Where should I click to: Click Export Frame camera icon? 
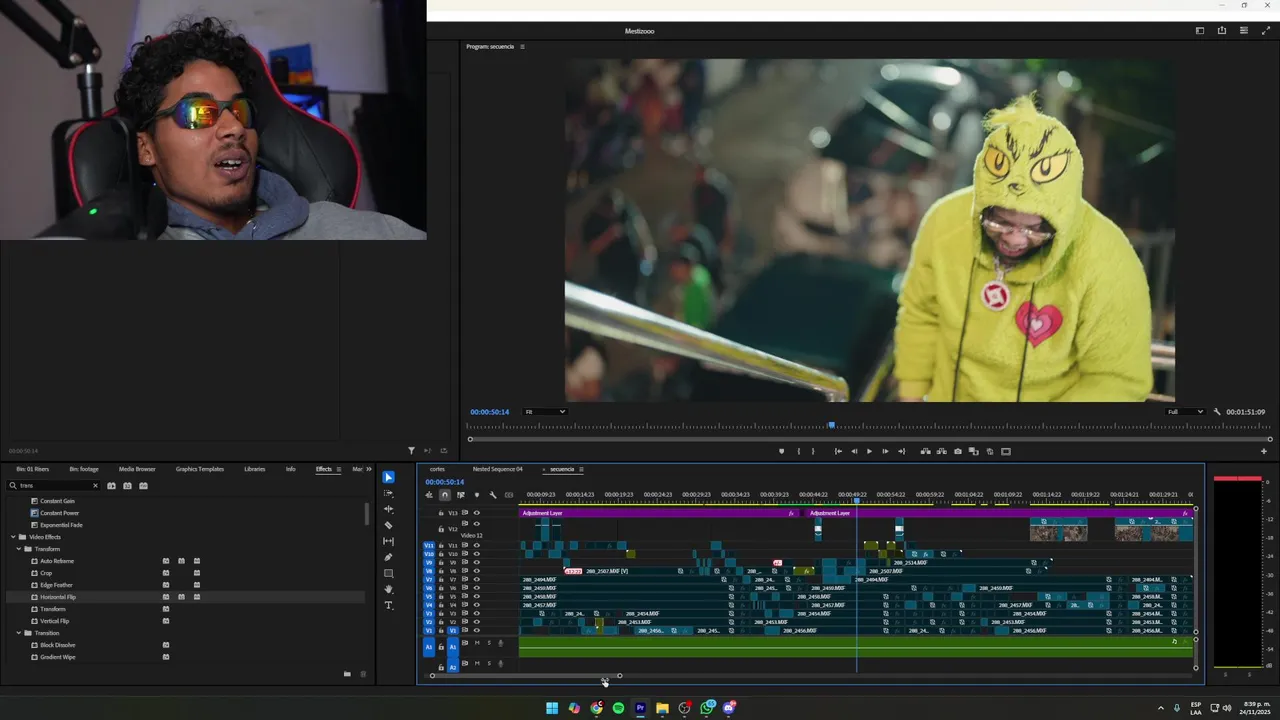[x=958, y=451]
